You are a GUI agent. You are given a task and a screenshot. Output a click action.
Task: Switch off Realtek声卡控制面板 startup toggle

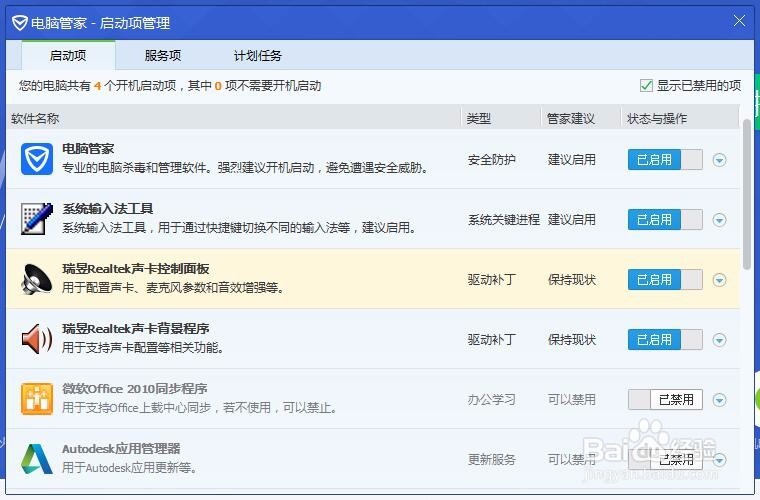(665, 280)
